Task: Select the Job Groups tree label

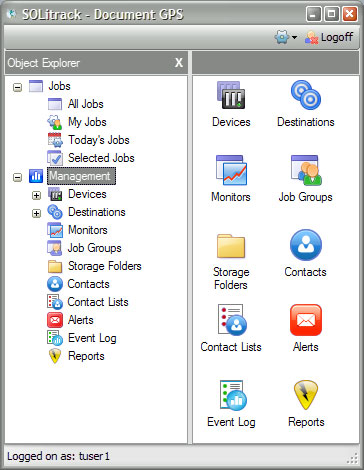Action: pyautogui.click(x=94, y=248)
